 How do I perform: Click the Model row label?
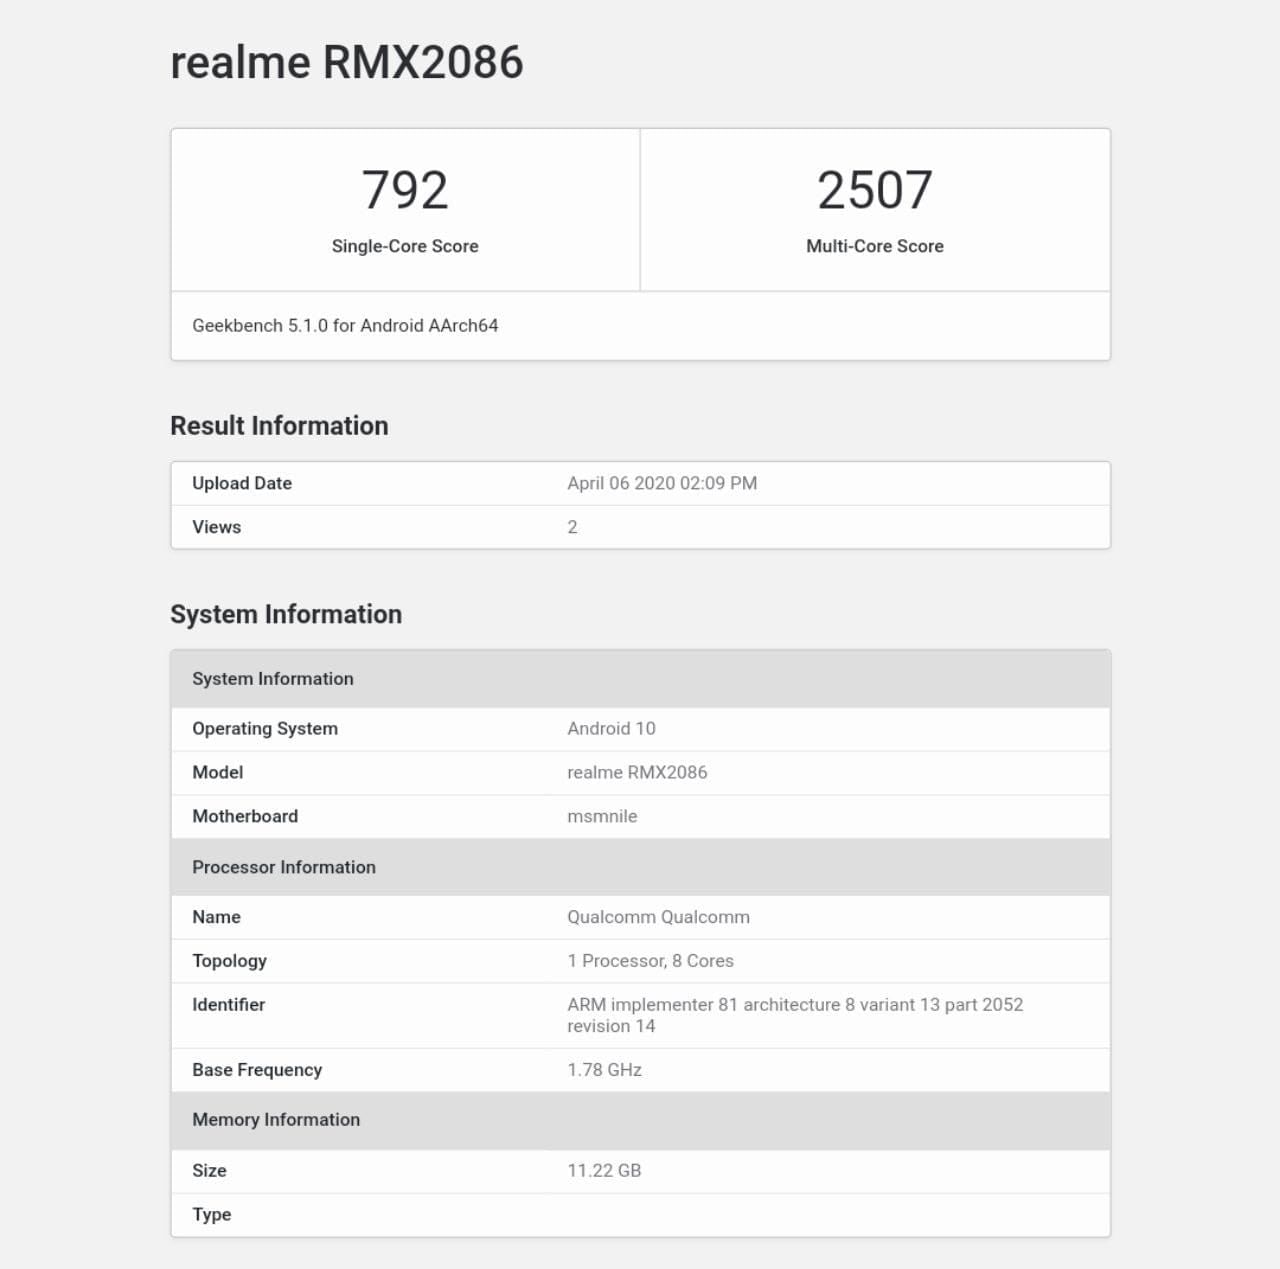(x=217, y=772)
